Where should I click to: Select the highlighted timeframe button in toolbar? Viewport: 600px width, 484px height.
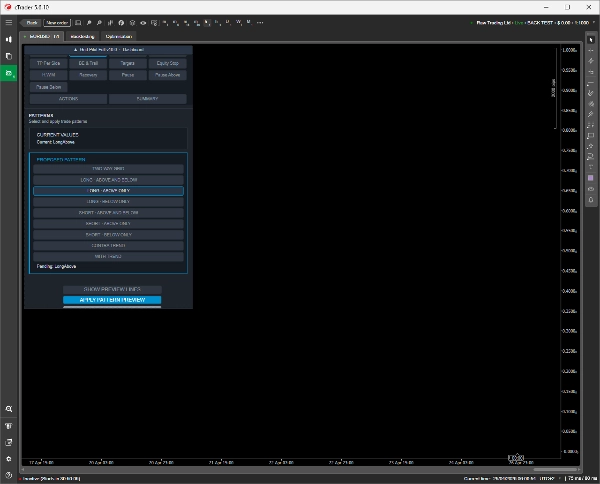[207, 23]
